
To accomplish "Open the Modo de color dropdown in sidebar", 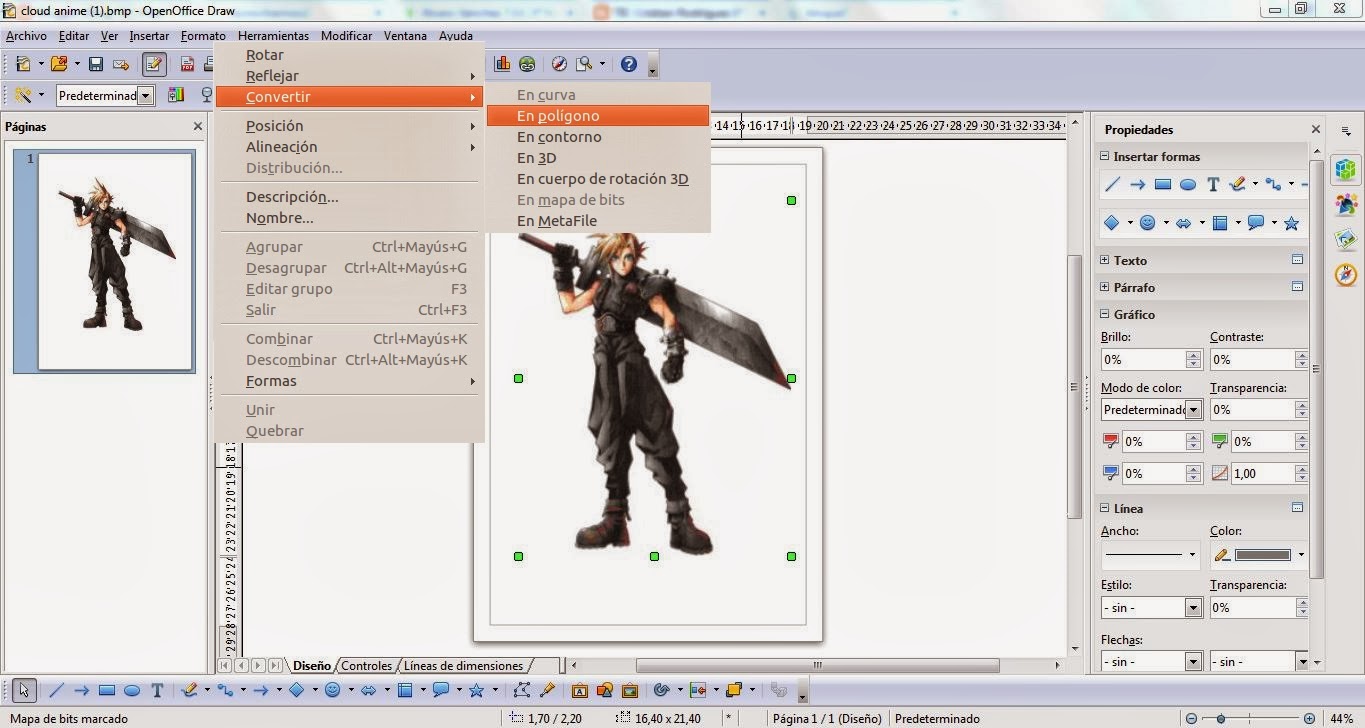I will 1193,409.
